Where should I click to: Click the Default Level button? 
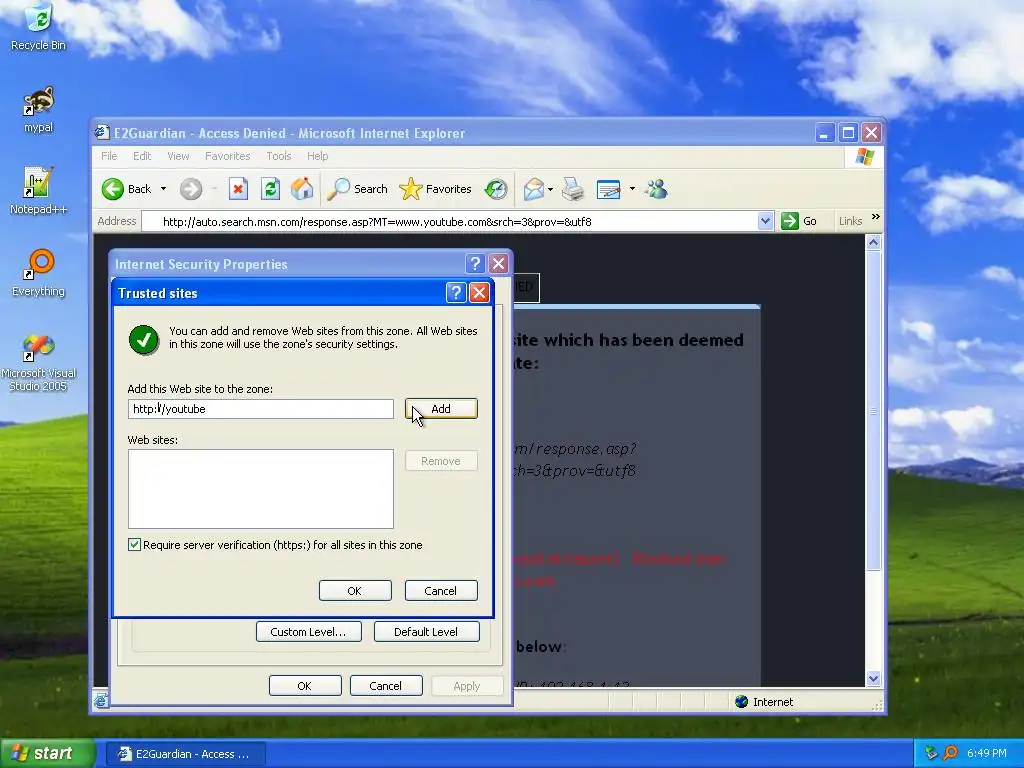click(x=426, y=632)
